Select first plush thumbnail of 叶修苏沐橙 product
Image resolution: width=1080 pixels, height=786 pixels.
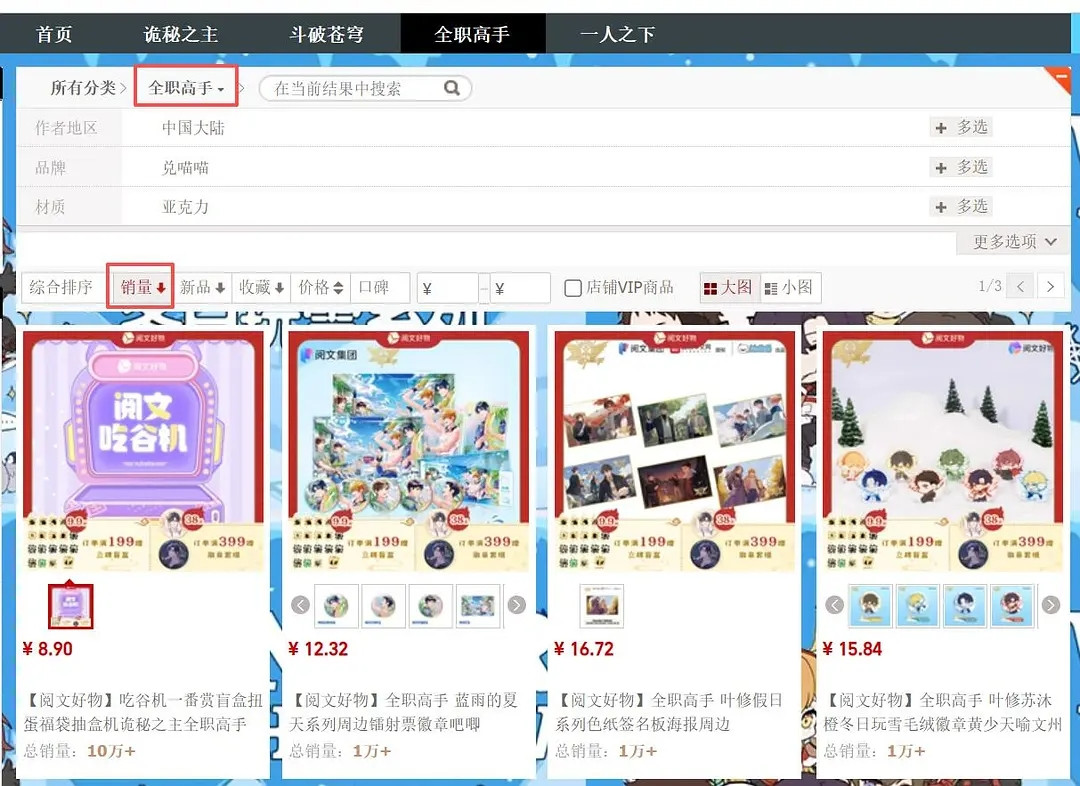tap(871, 606)
